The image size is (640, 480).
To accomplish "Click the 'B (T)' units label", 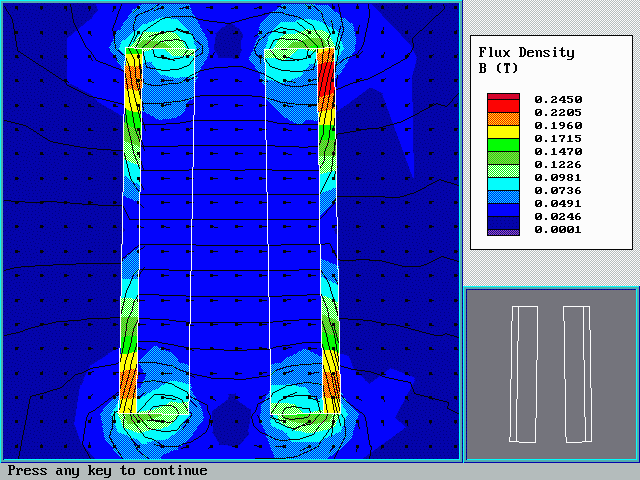I will [x=498, y=68].
